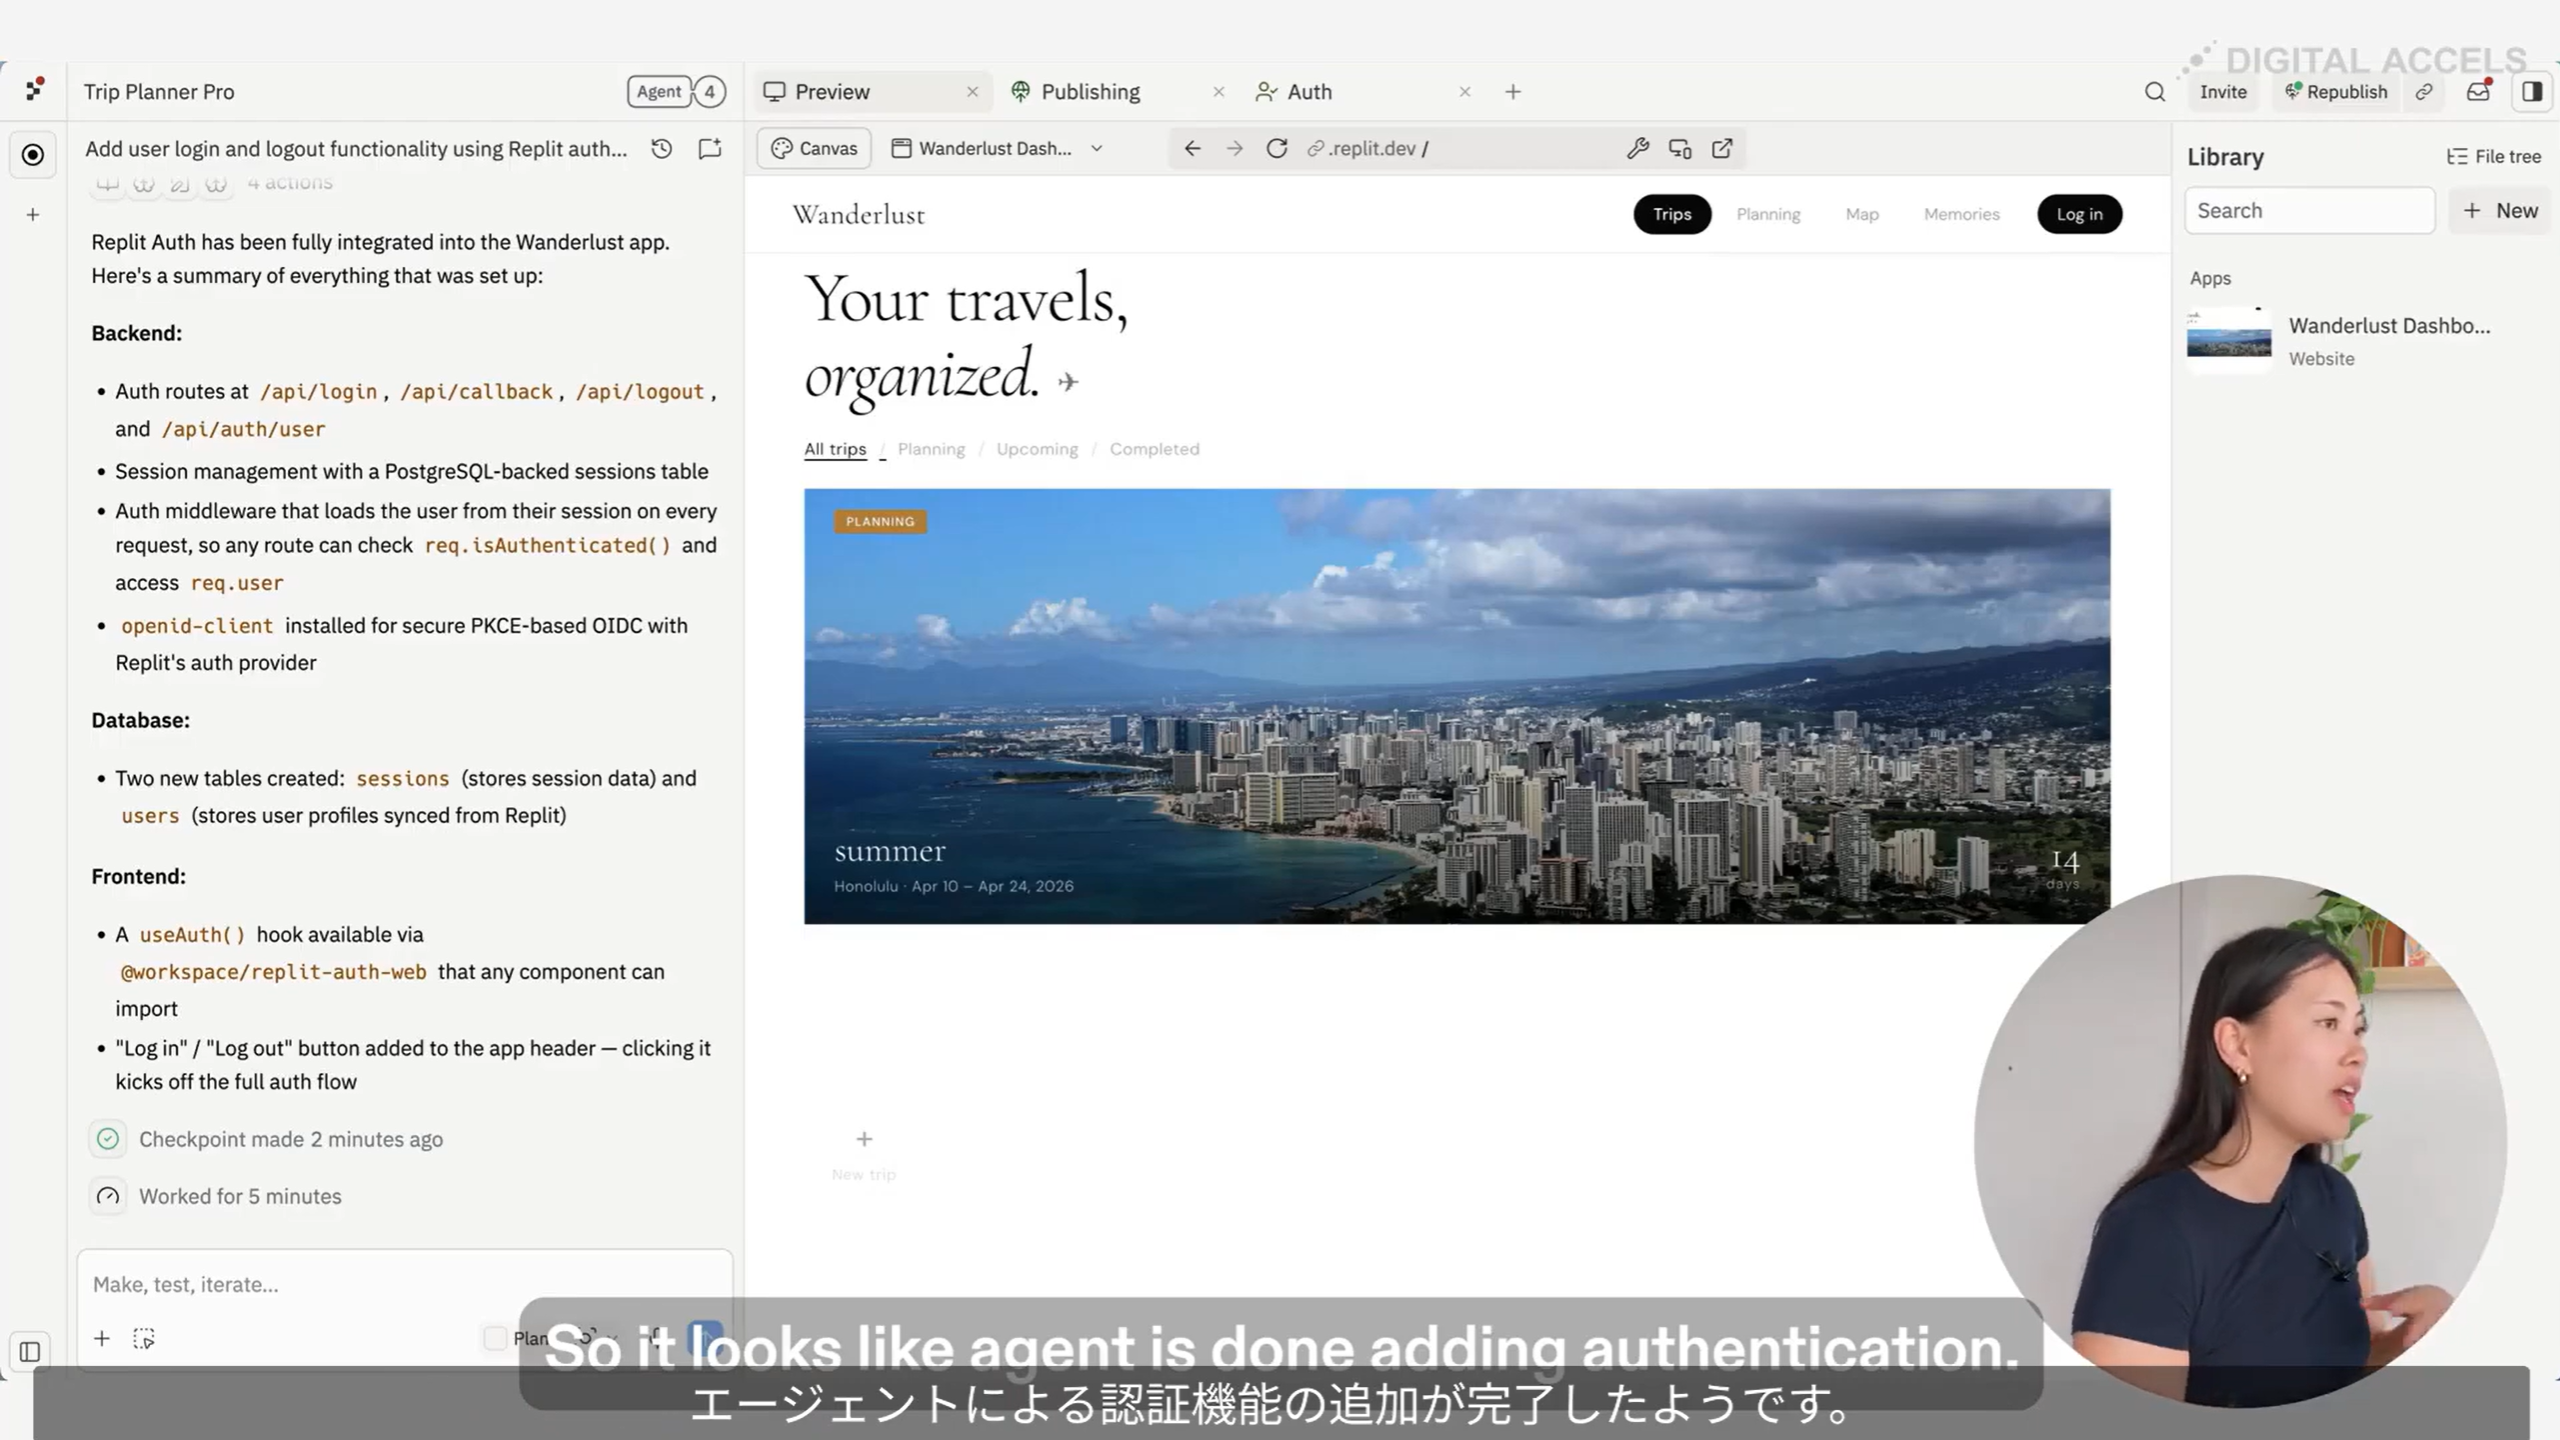The height and width of the screenshot is (1440, 2560).
Task: Open a new tab with the plus icon
Action: 1513,92
